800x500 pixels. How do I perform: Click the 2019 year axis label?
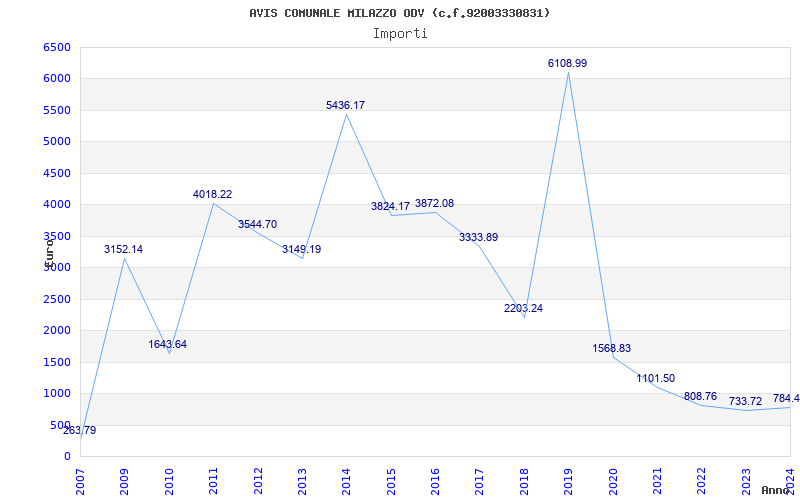tap(568, 481)
